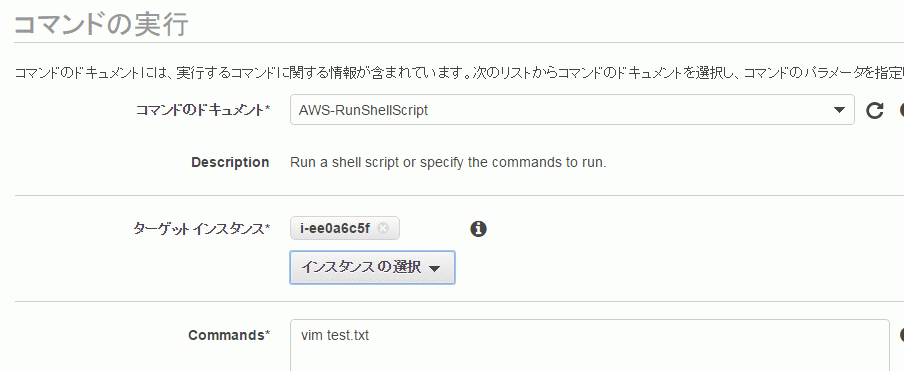Click the selected AWS-RunShellScript text
This screenshot has height=371, width=904.
coord(363,110)
